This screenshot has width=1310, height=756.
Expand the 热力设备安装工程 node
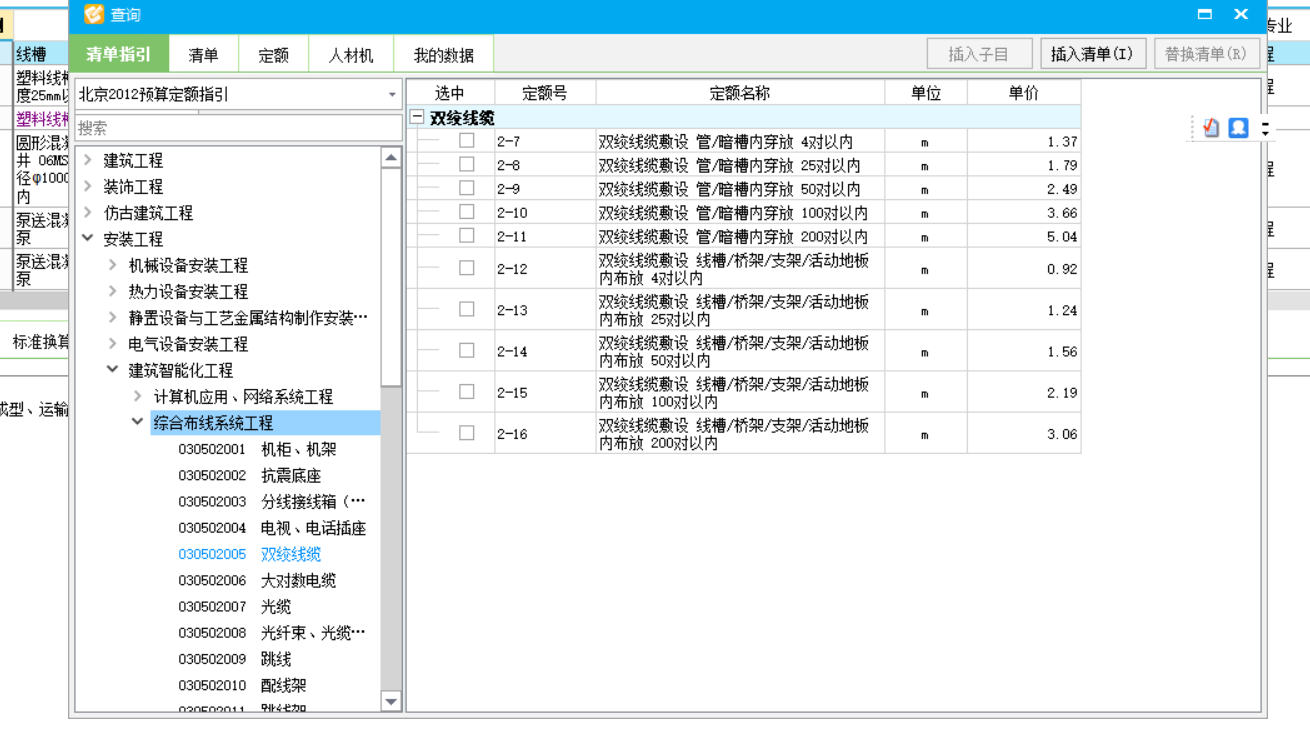pos(113,291)
